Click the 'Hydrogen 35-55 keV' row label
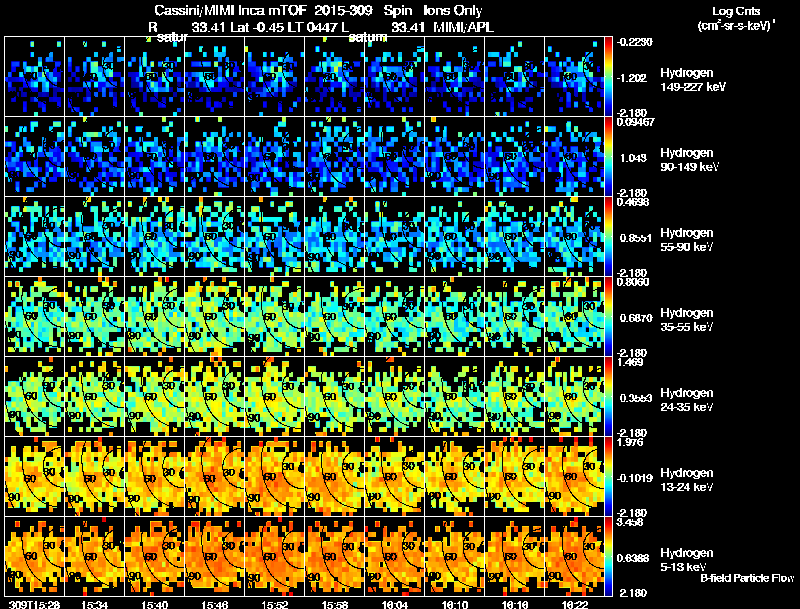800x609 pixels. click(687, 320)
